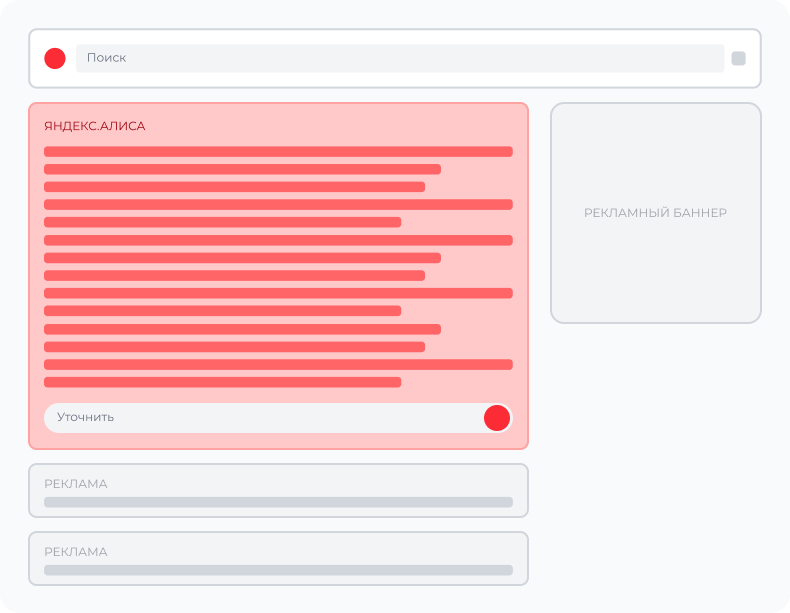Screen dimensions: 790x613
Task: Click third-to-last red line of Алиса answer
Action: 234,347
